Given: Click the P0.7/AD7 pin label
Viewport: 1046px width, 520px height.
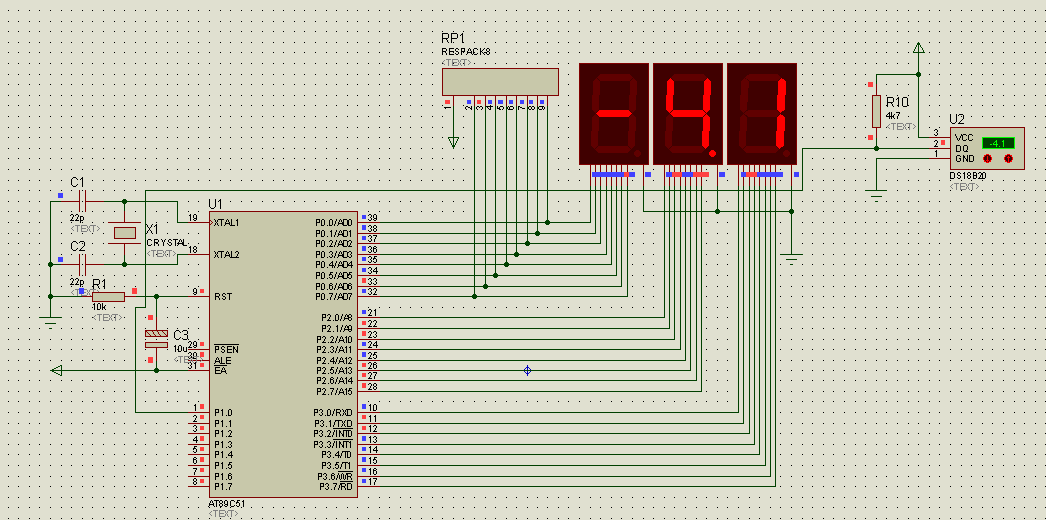Looking at the screenshot, I should 334,297.
